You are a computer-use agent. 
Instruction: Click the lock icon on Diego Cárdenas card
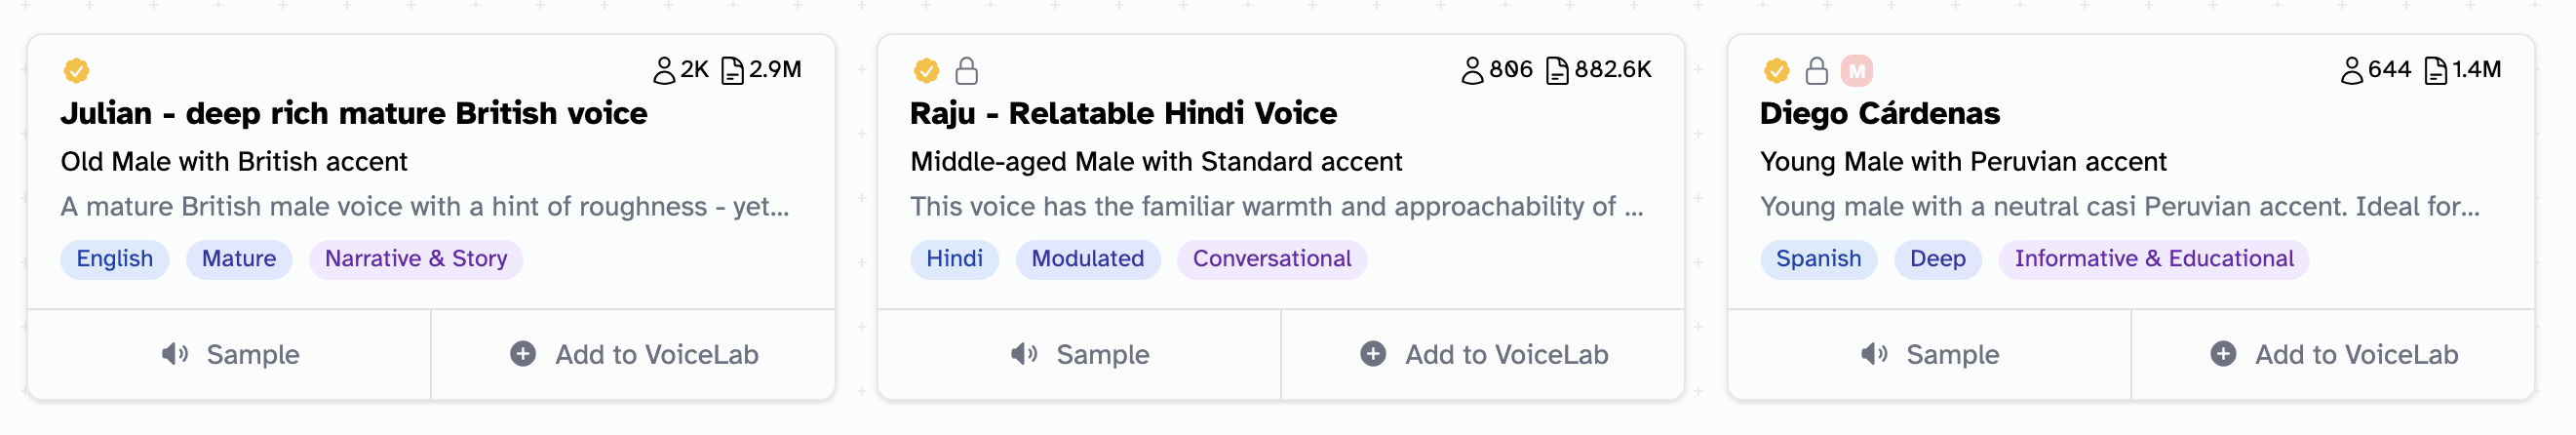pos(1816,70)
